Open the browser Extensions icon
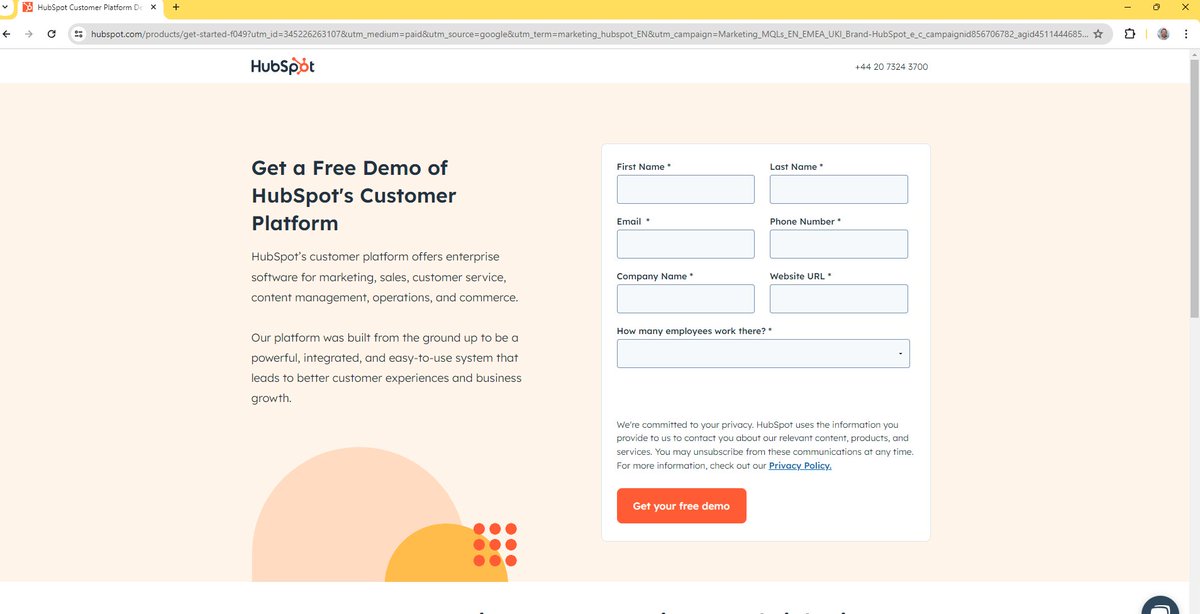This screenshot has height=614, width=1200. click(1129, 33)
